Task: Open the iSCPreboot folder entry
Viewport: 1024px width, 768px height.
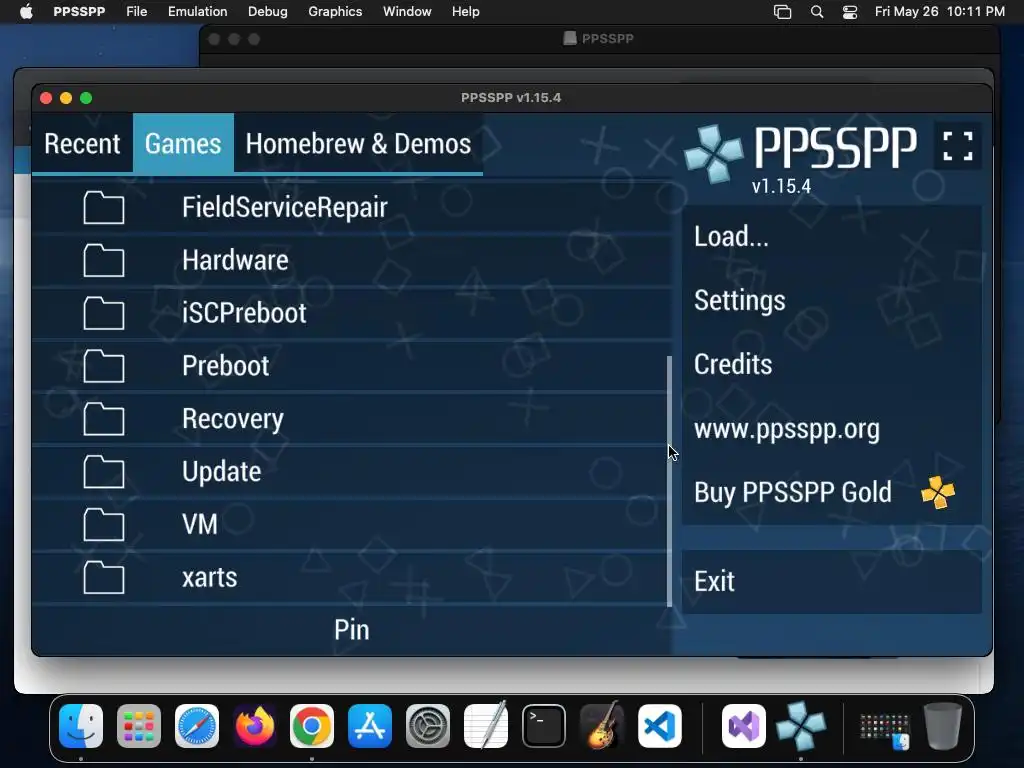Action: 351,313
